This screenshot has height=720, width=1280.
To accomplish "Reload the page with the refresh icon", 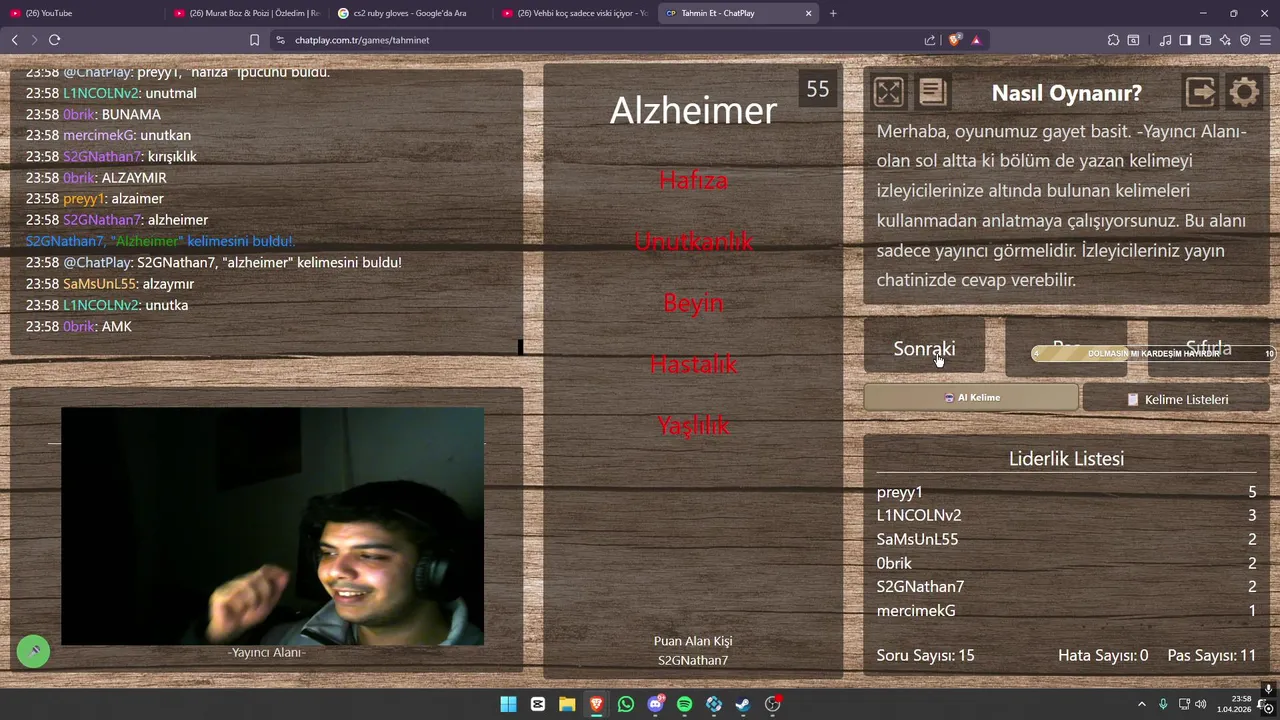I will coord(54,40).
